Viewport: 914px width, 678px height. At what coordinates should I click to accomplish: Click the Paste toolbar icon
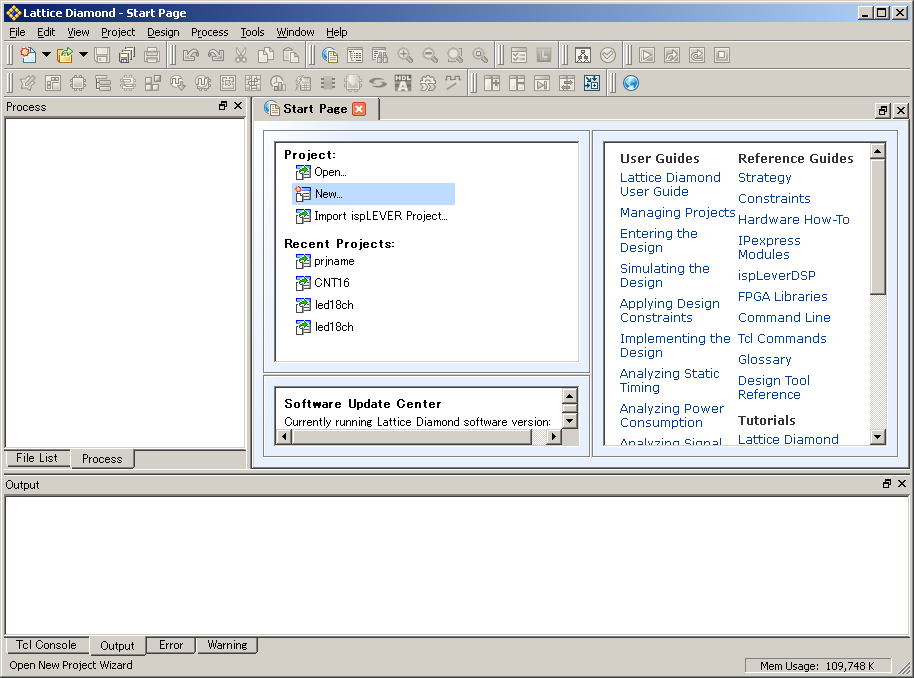(x=290, y=55)
